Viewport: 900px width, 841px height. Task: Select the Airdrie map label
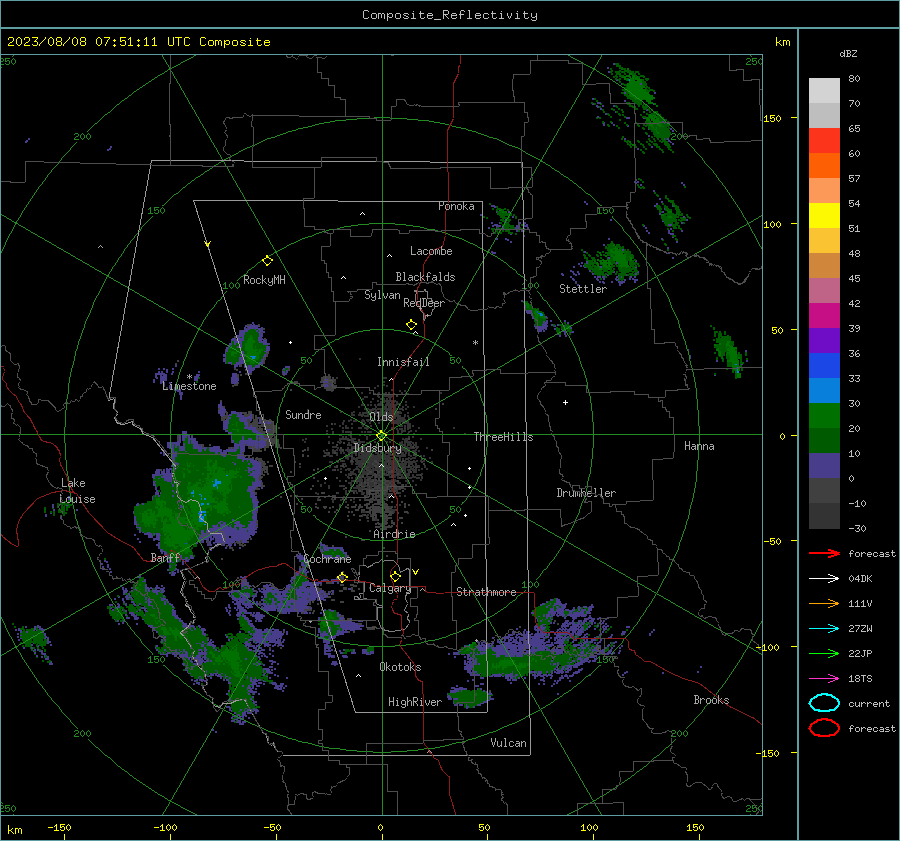394,534
